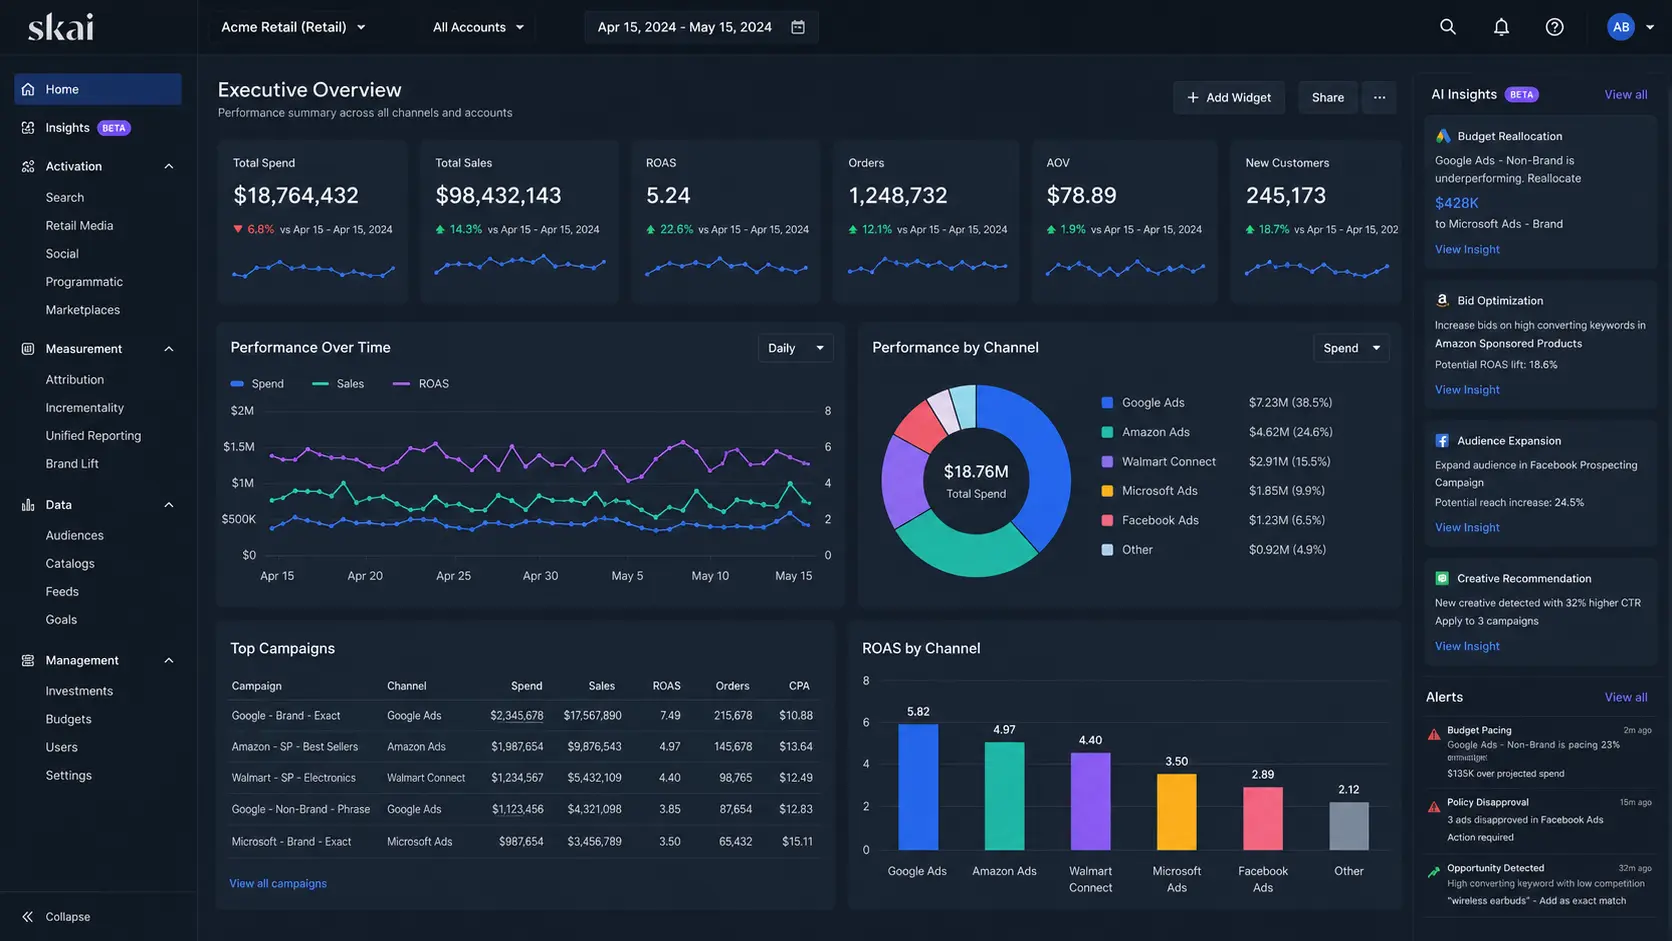This screenshot has height=941, width=1672.
Task: Click the Audience Expansion Facebook icon
Action: coord(1443,441)
